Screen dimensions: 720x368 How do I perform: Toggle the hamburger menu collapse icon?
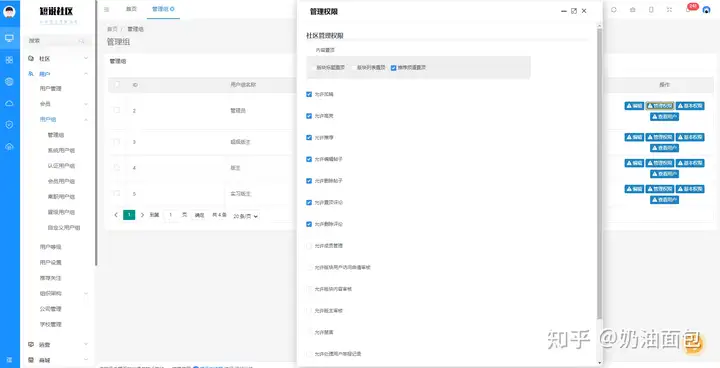107,9
